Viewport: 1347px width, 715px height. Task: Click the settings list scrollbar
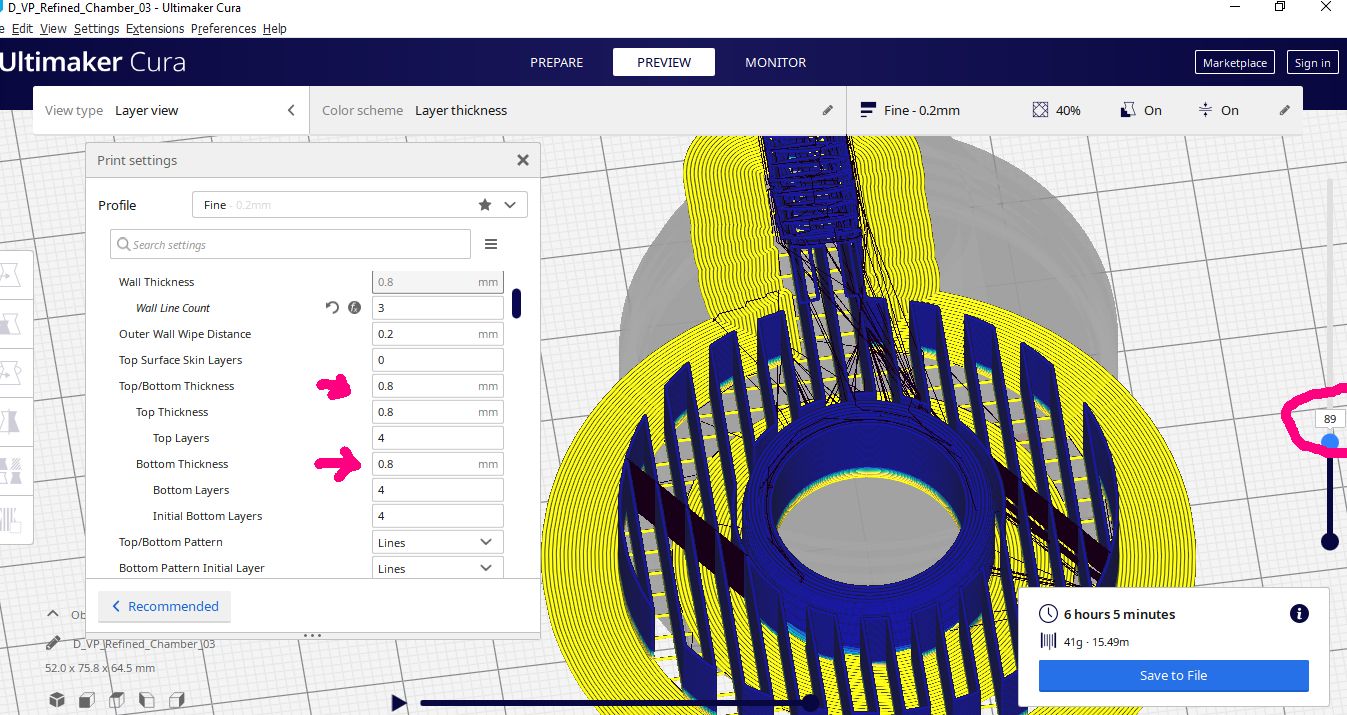tap(516, 303)
